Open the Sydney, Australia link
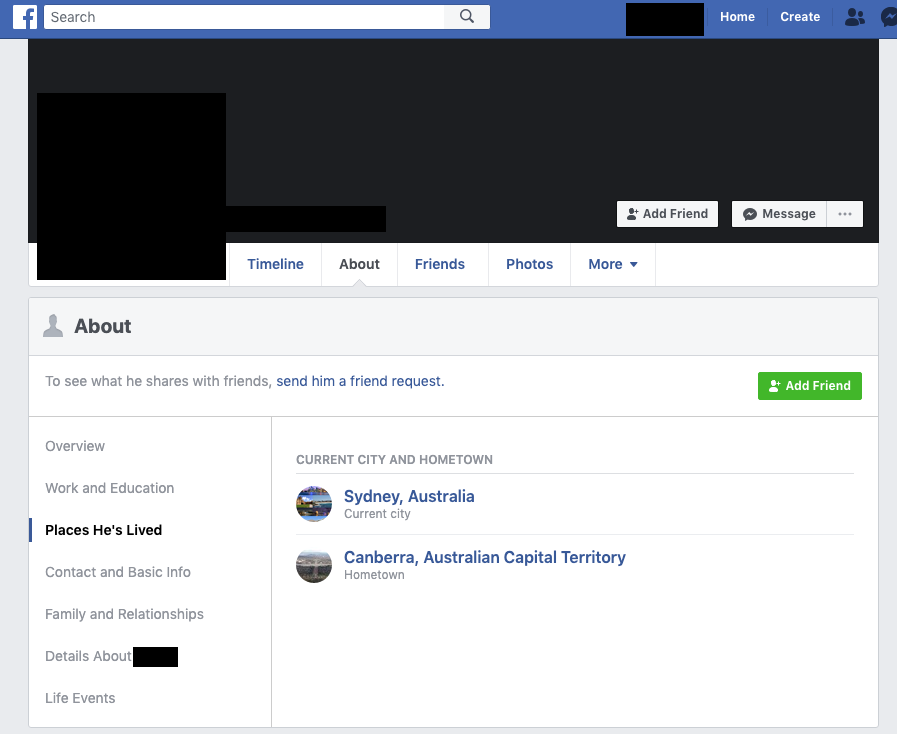Image resolution: width=897 pixels, height=734 pixels. pyautogui.click(x=409, y=496)
